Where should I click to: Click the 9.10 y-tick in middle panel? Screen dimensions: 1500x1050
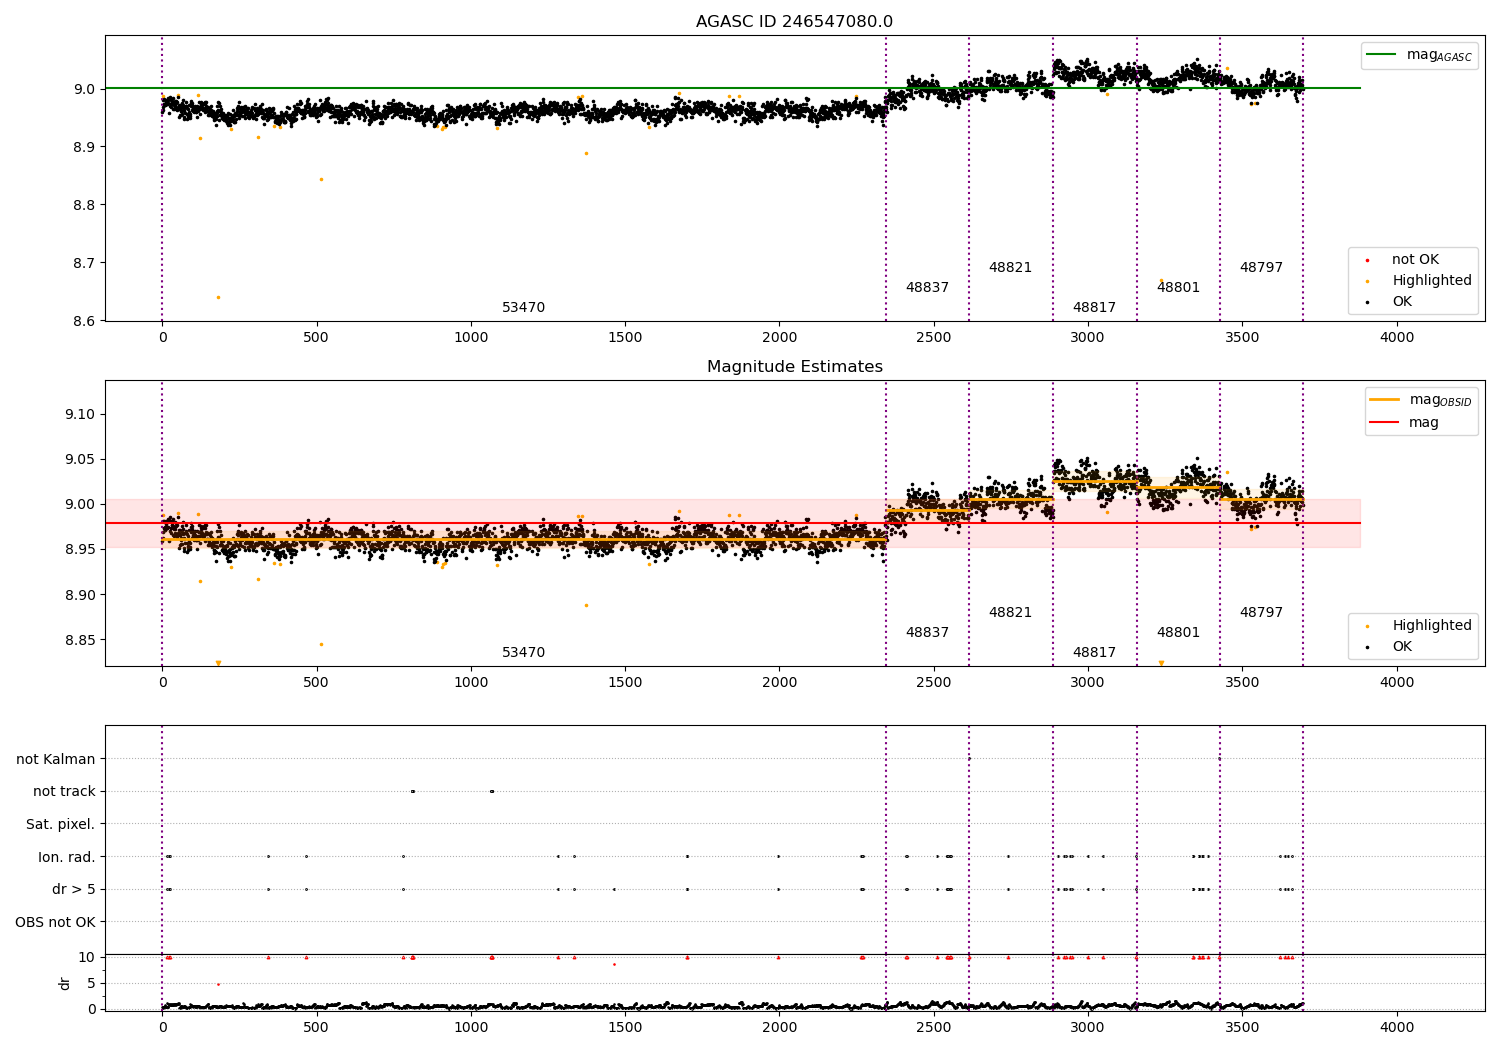pos(81,415)
